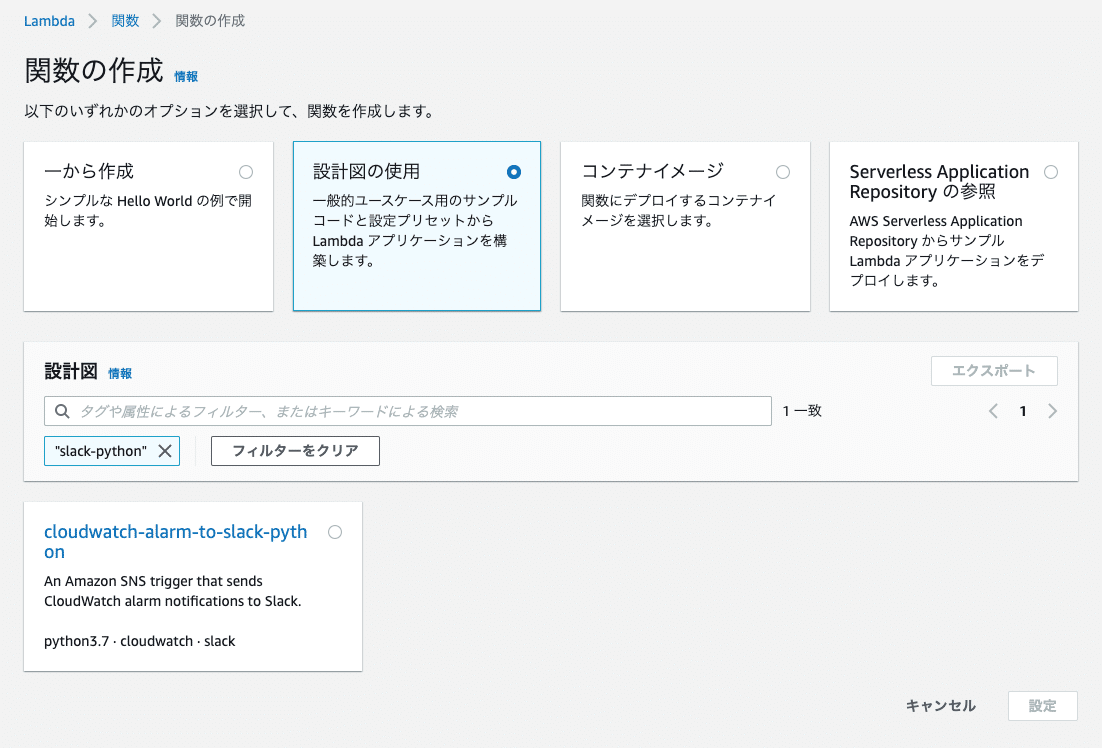Open the 情報 link beside 関数の作成

(186, 76)
